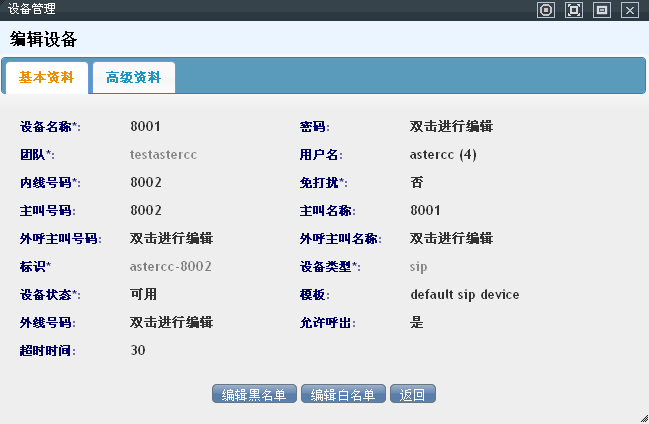The image size is (649, 424).
Task: Click the 外呼主叫名称 editable field
Action: (x=451, y=239)
